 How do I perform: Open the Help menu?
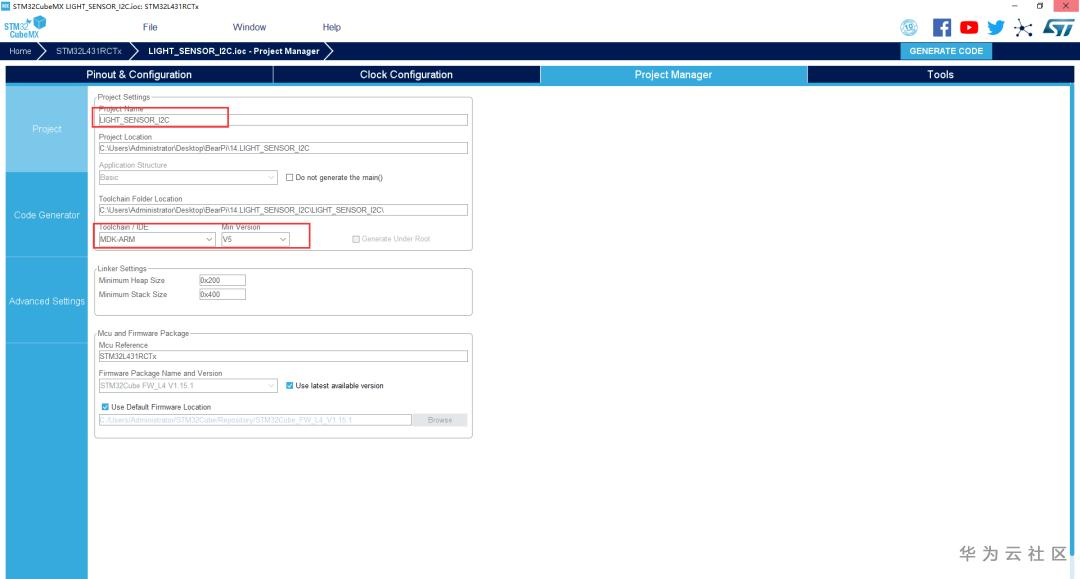(331, 28)
